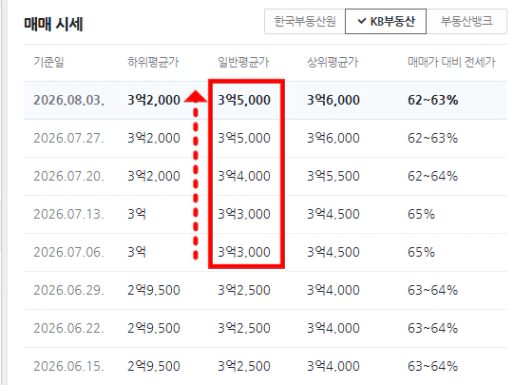Click the 일반평균가 column header

pyautogui.click(x=243, y=62)
